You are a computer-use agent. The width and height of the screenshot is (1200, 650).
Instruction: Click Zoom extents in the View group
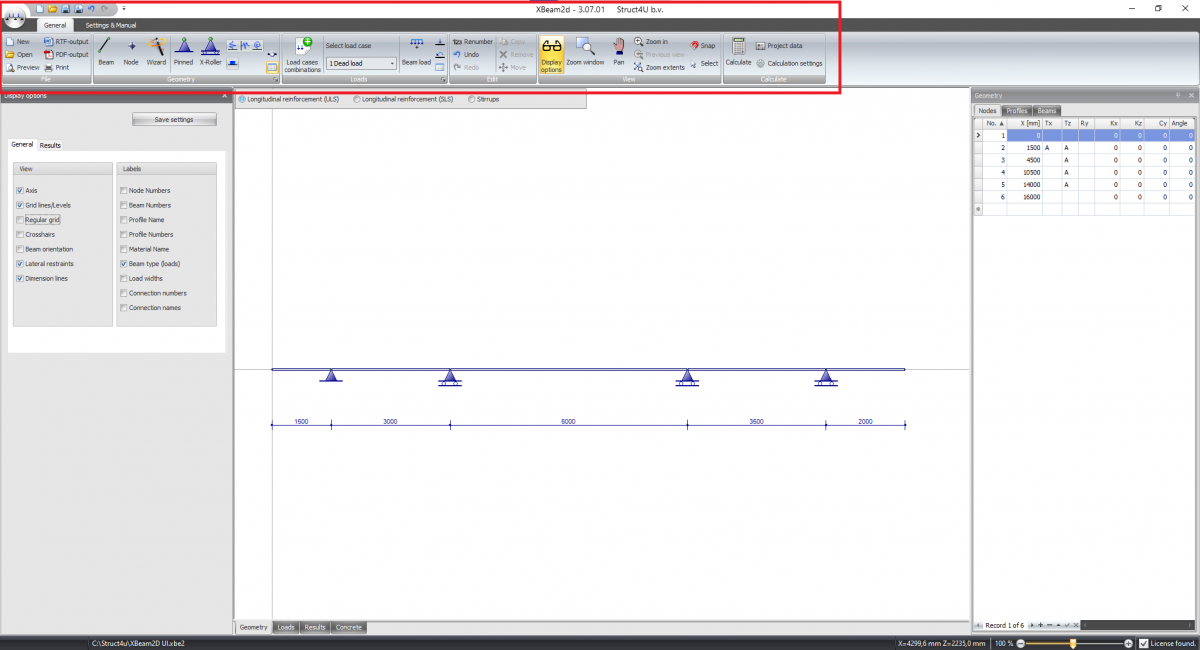pos(660,67)
